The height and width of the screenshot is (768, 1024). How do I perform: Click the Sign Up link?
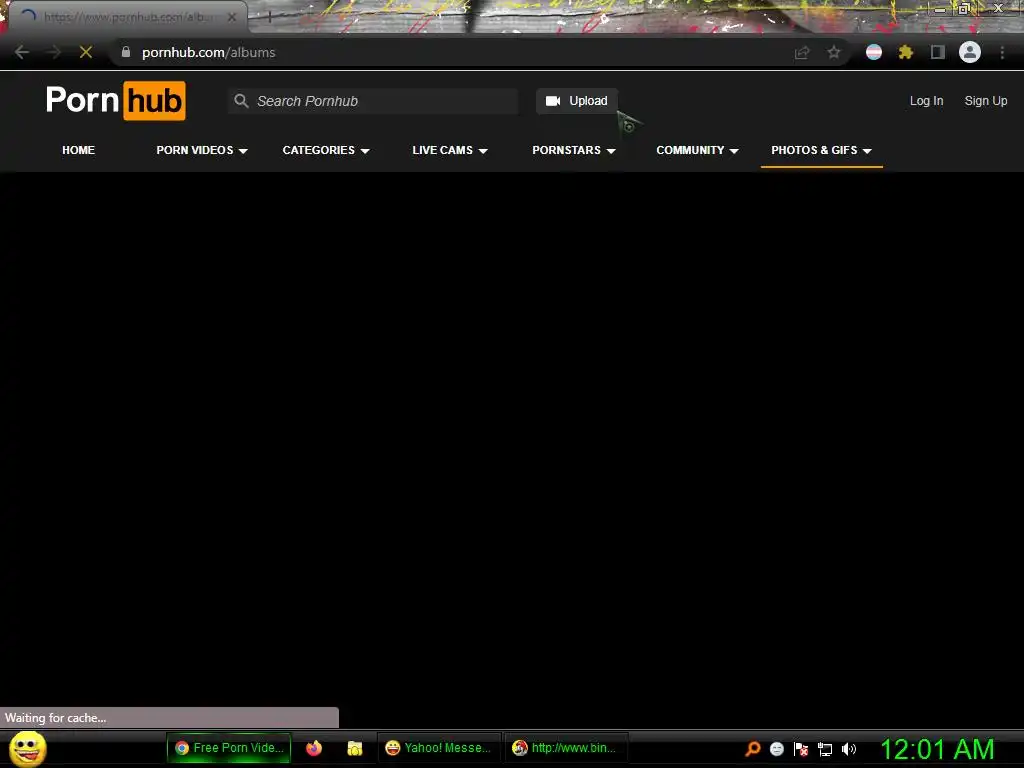[x=985, y=101]
